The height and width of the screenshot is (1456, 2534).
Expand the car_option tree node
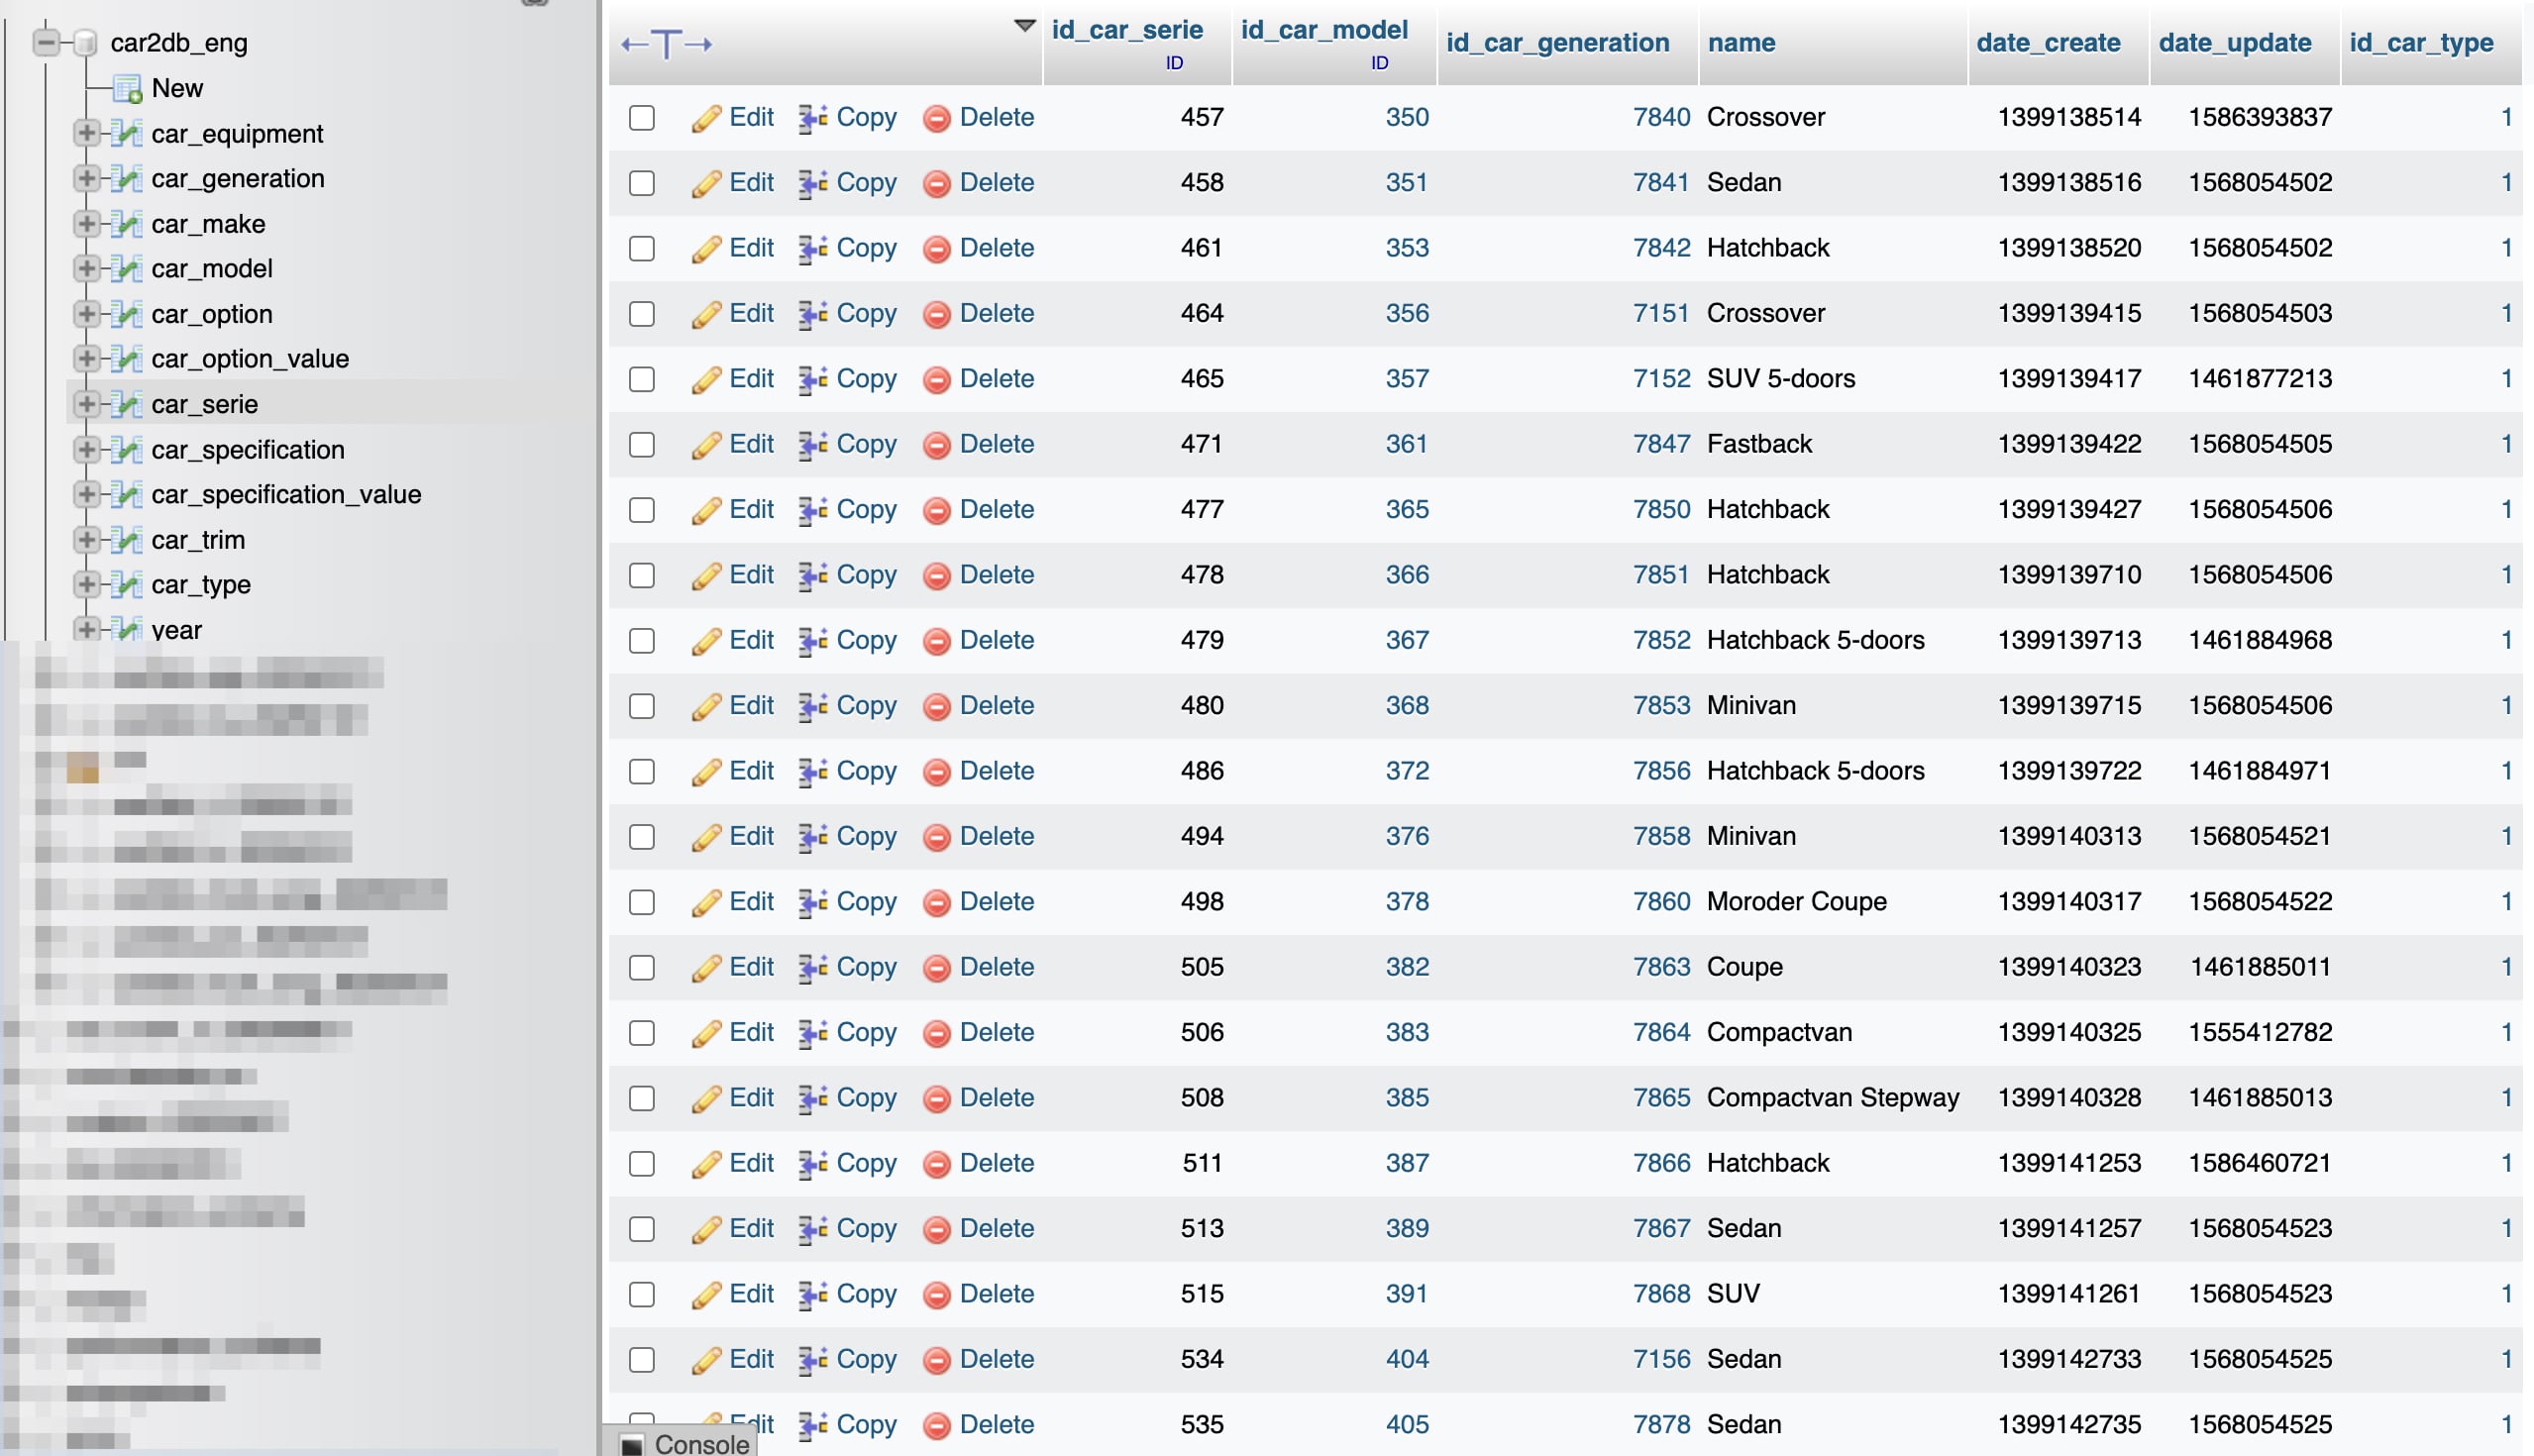point(86,313)
